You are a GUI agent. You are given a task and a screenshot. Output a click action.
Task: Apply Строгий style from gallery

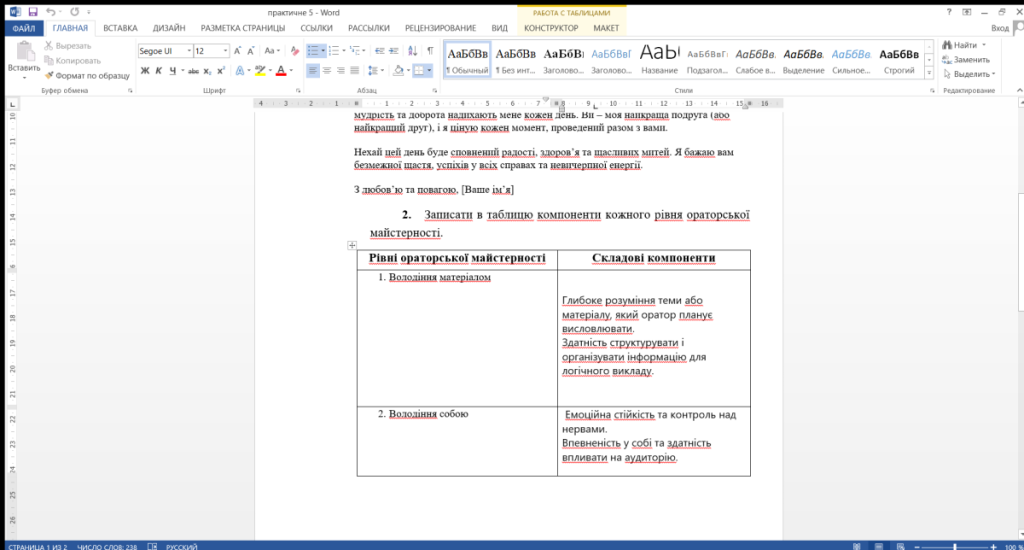899,59
